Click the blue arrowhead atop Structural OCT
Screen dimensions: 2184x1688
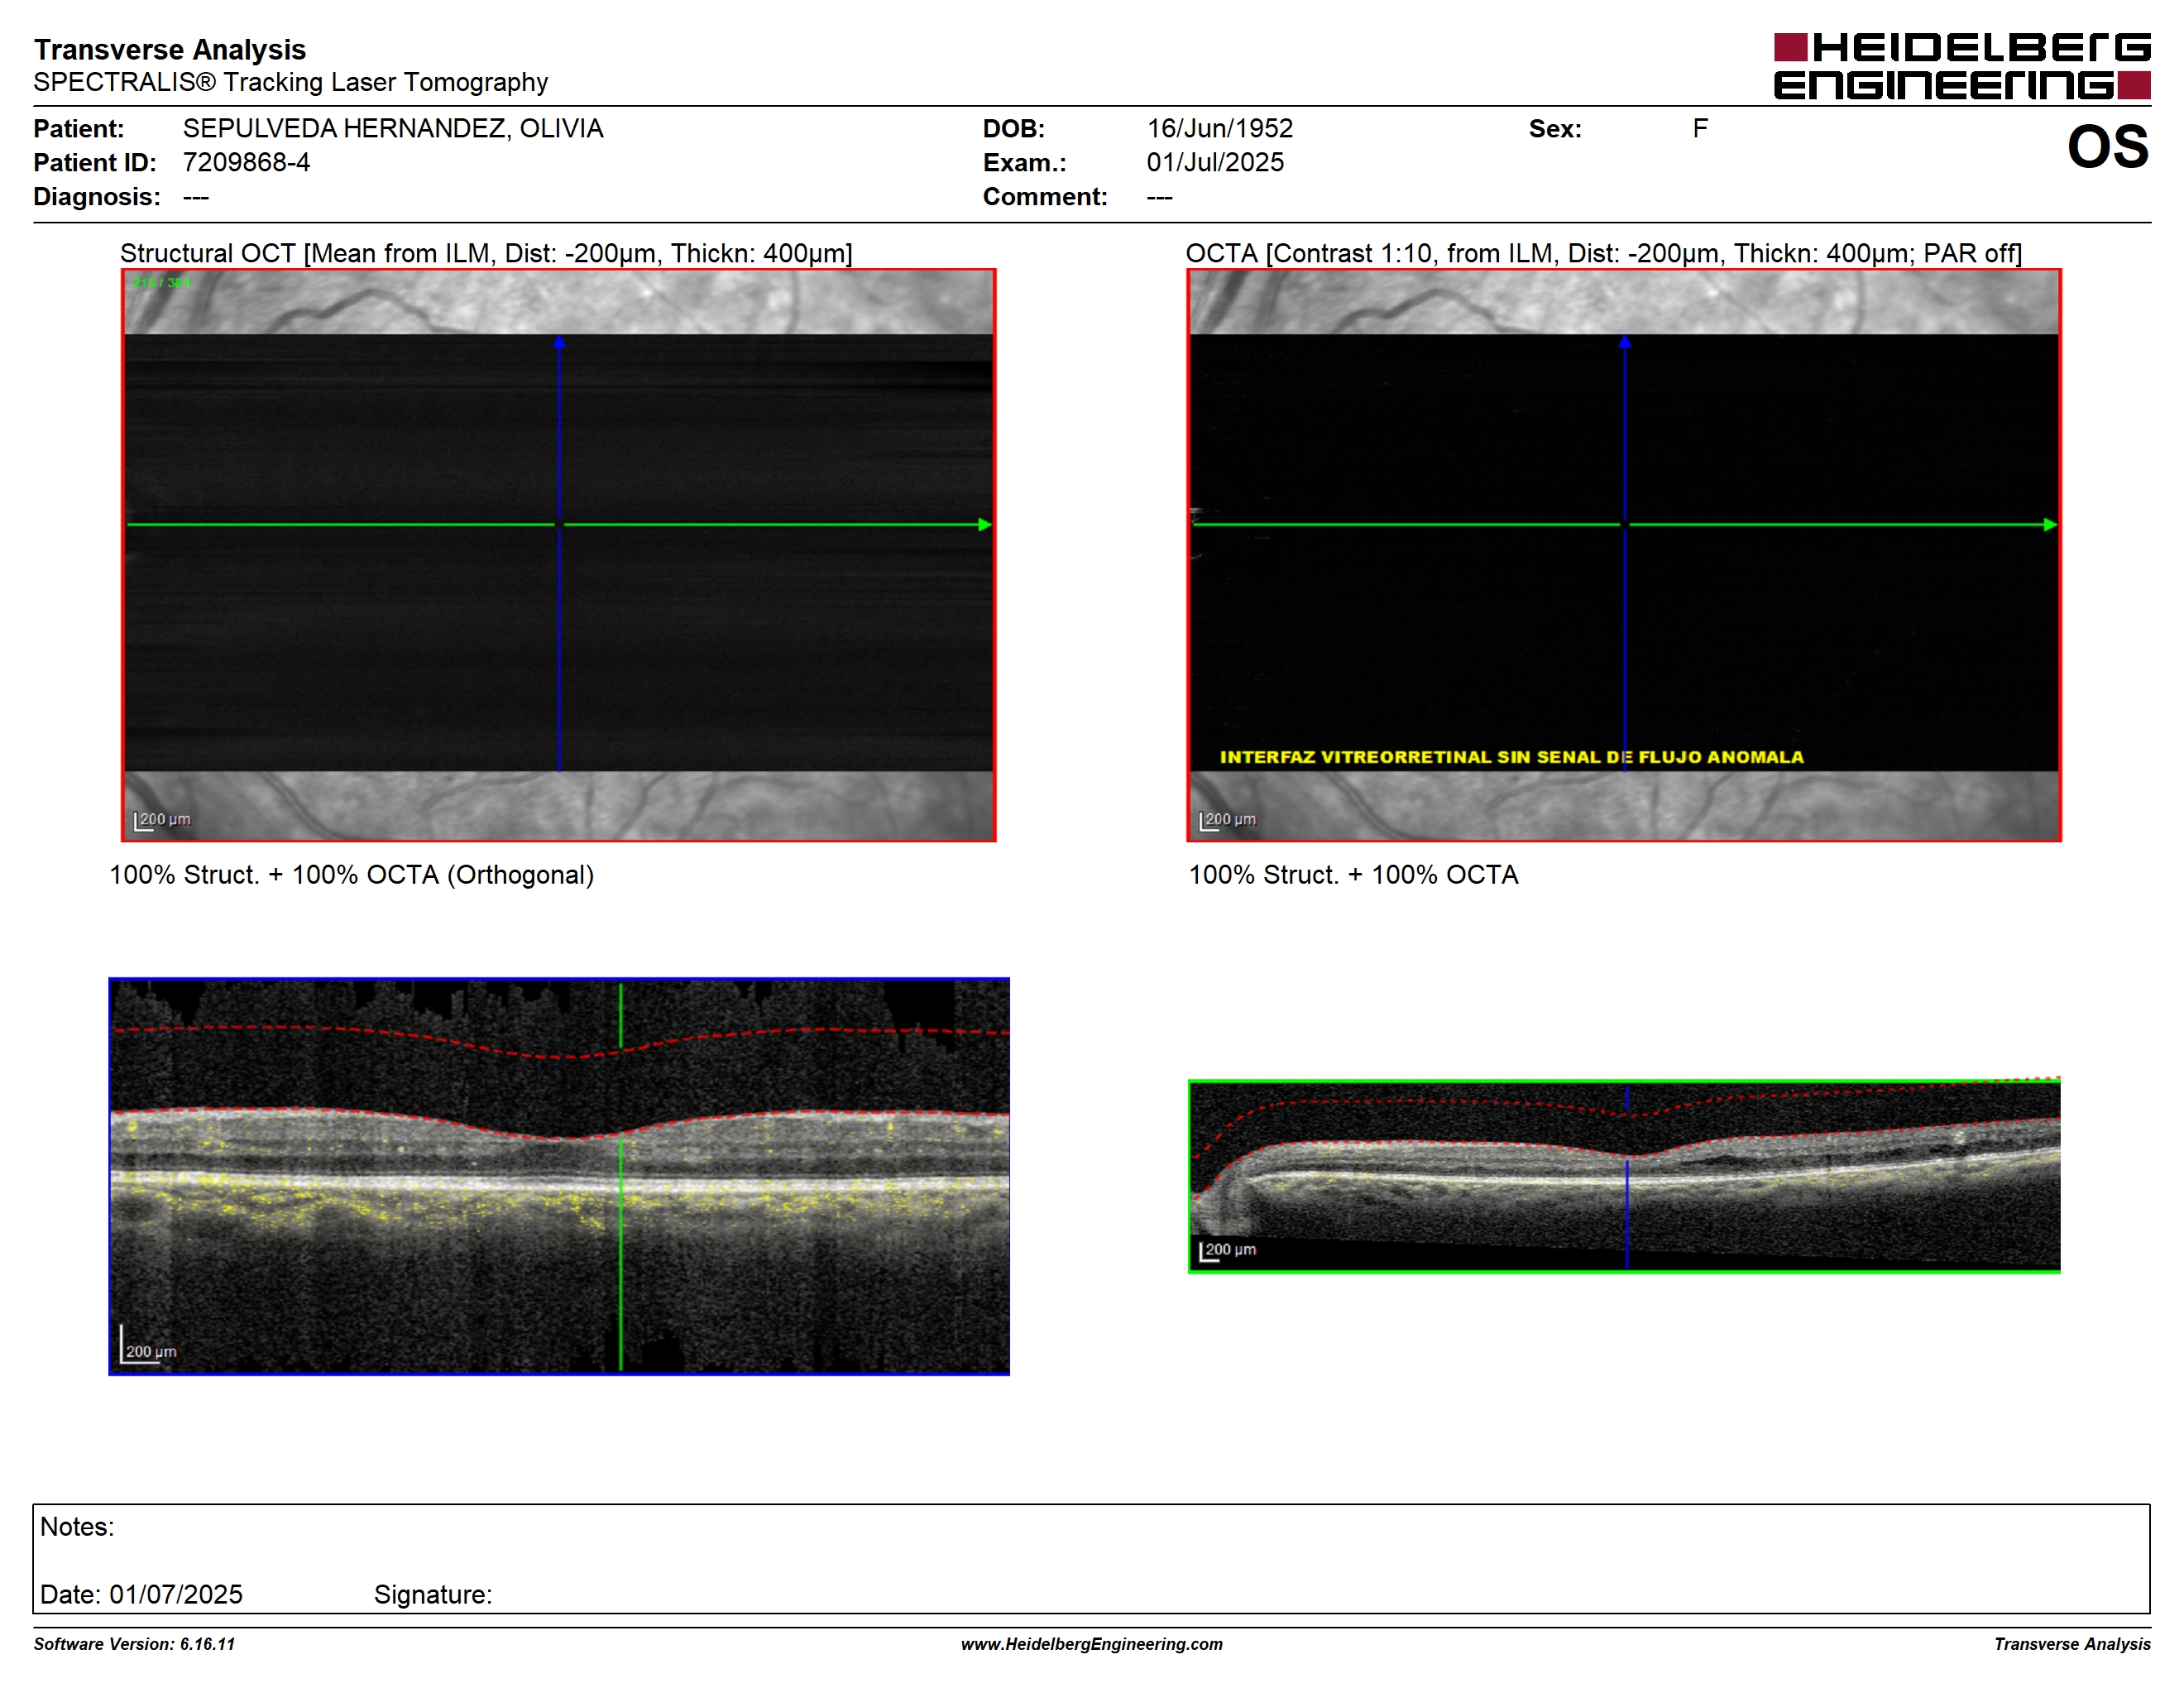point(559,341)
